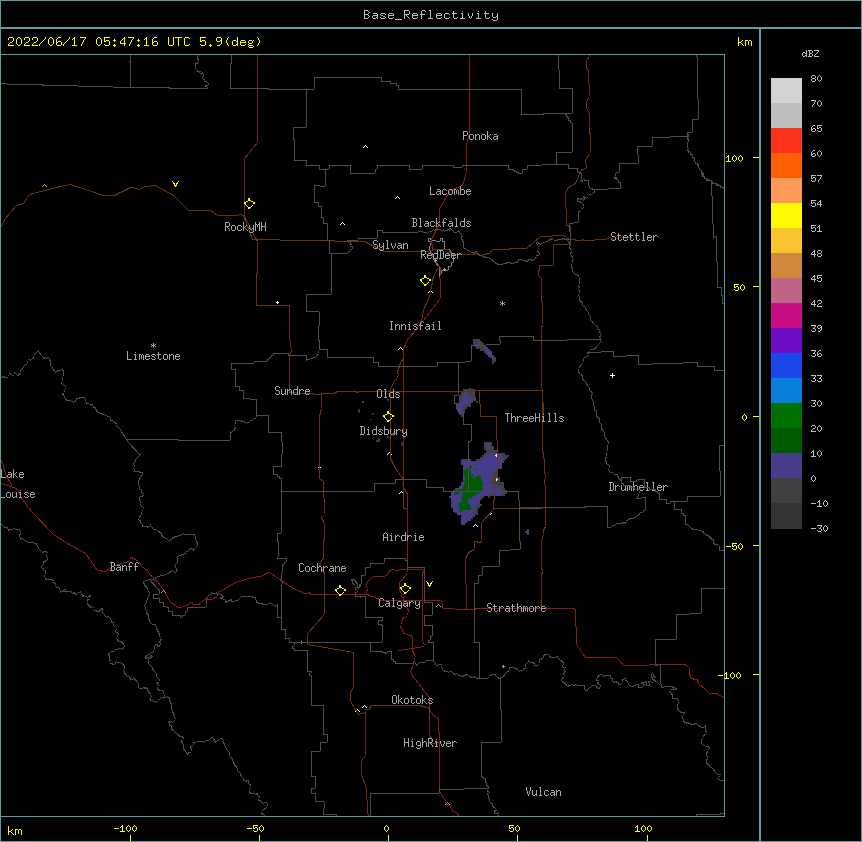This screenshot has width=862, height=842.
Task: Click the large green-core radar echo near ThreeHills
Action: click(x=477, y=485)
